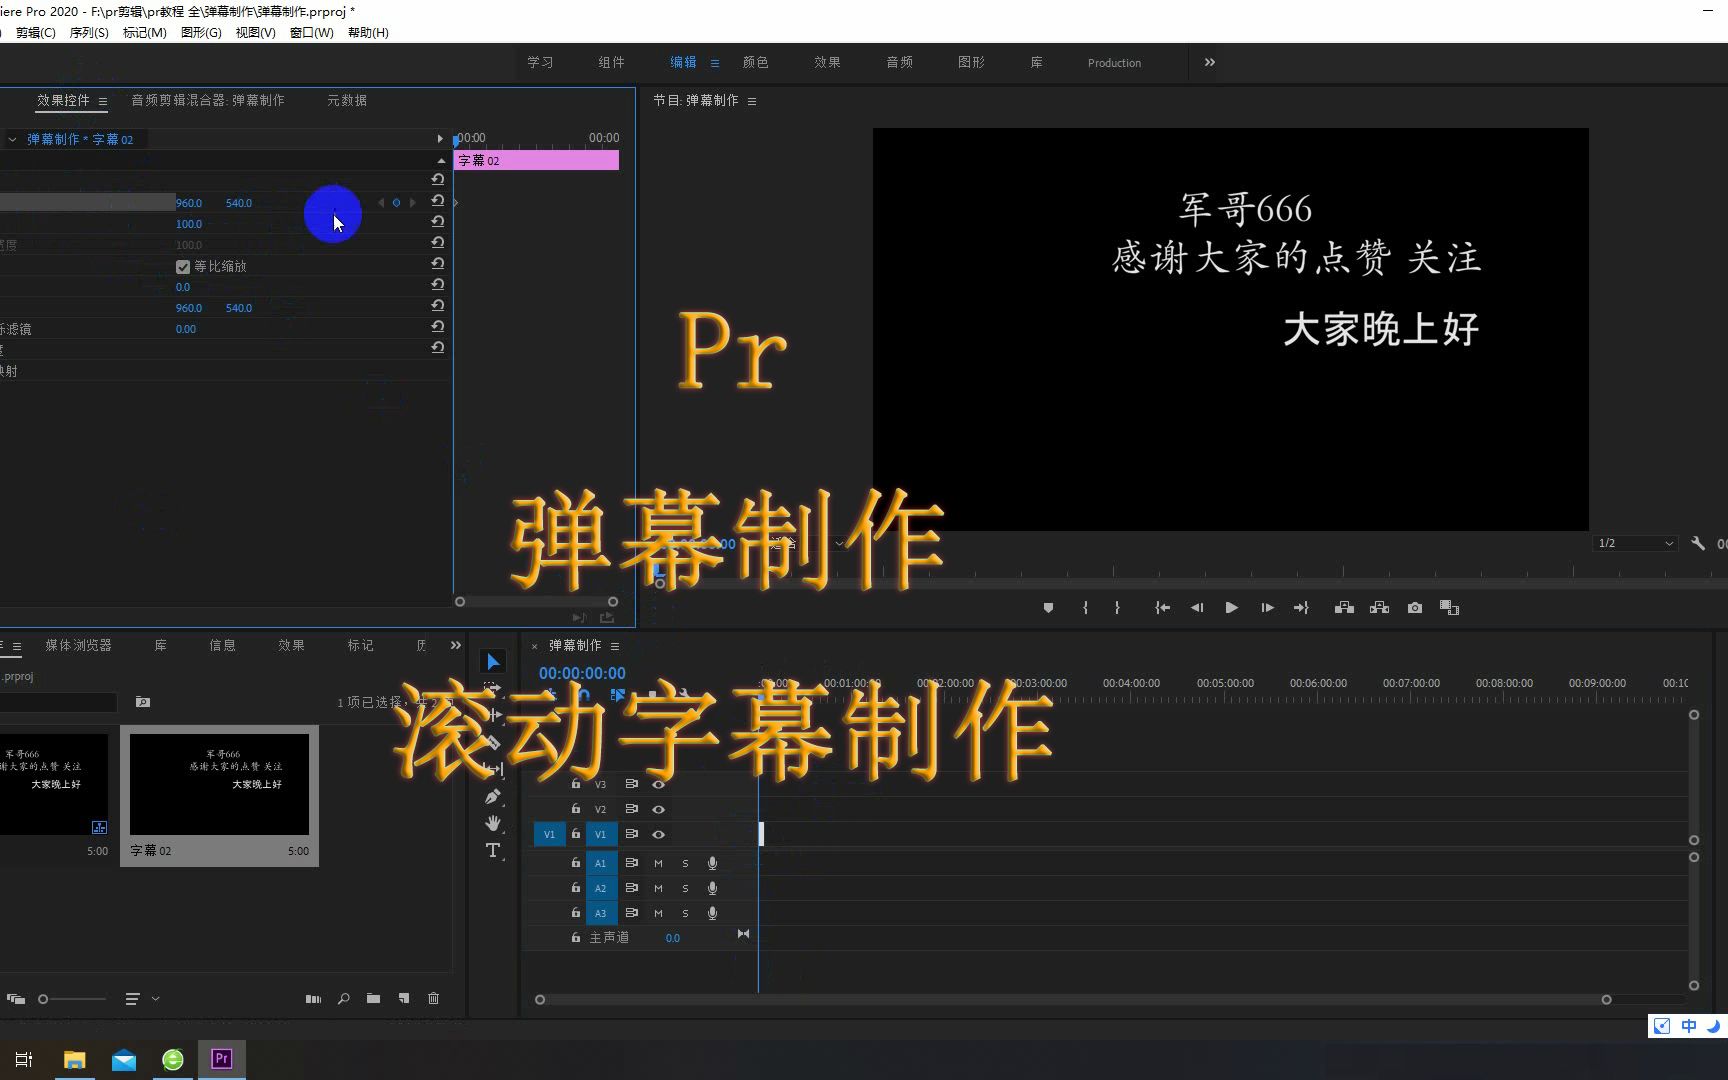Open 窗口(W) menu
Image resolution: width=1728 pixels, height=1080 pixels.
pos(311,32)
